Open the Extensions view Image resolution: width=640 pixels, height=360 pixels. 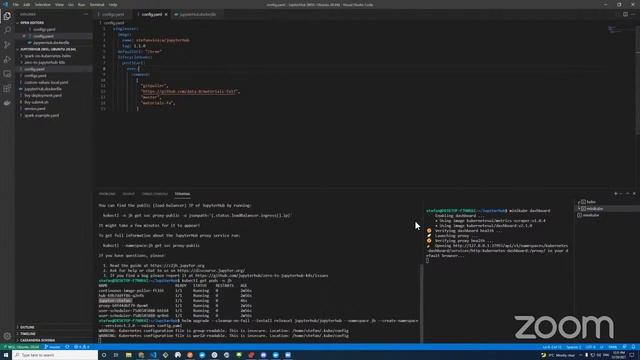pos(7,89)
